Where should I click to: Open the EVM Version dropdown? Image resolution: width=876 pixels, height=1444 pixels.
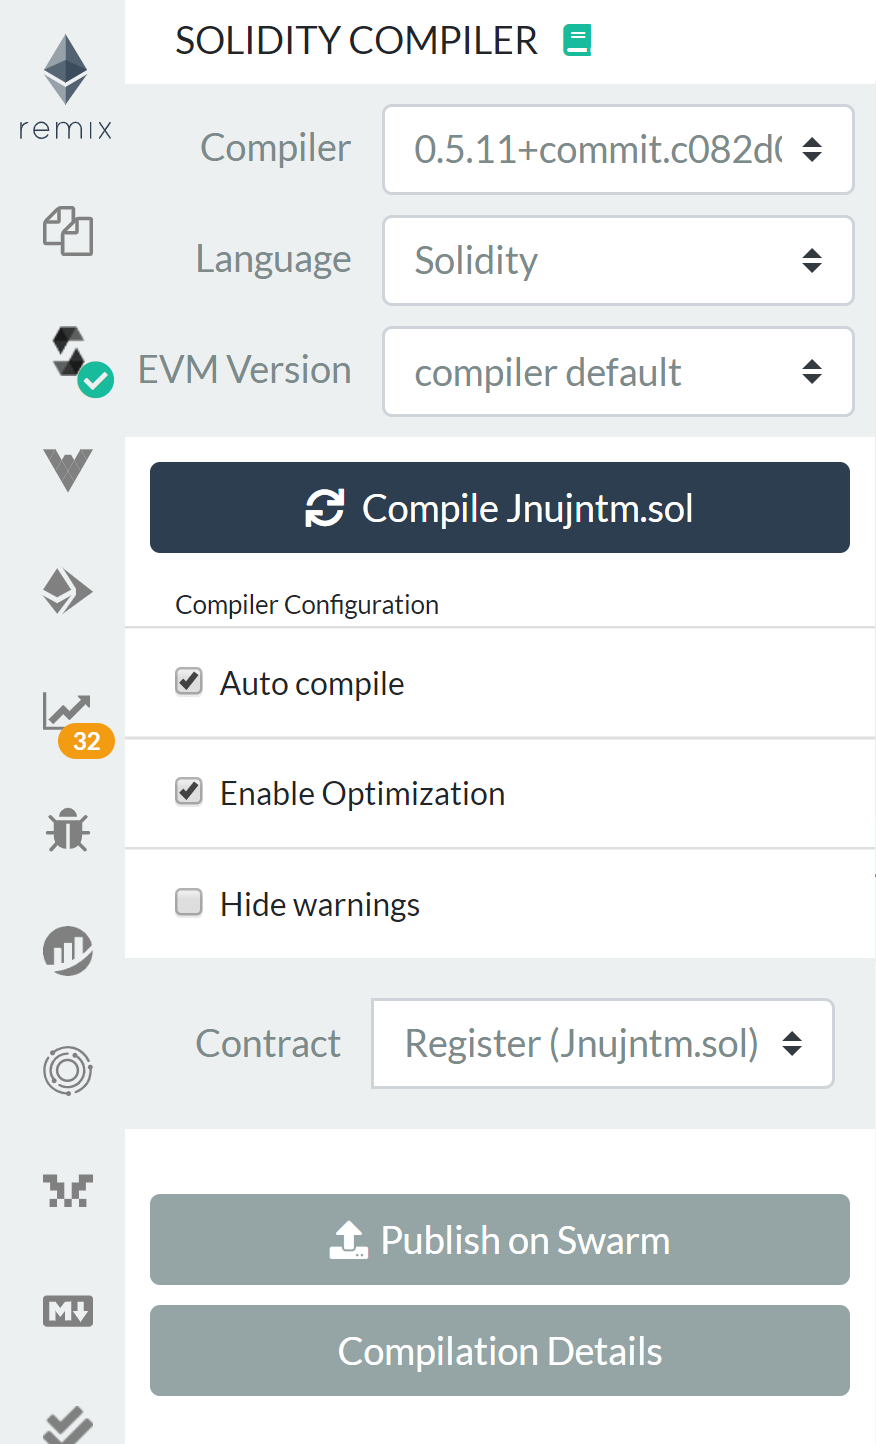pos(618,371)
